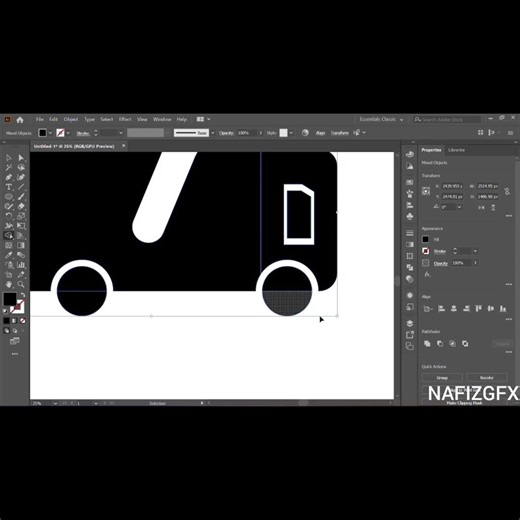520x520 pixels.
Task: Select the Pen tool
Action: pos(9,177)
